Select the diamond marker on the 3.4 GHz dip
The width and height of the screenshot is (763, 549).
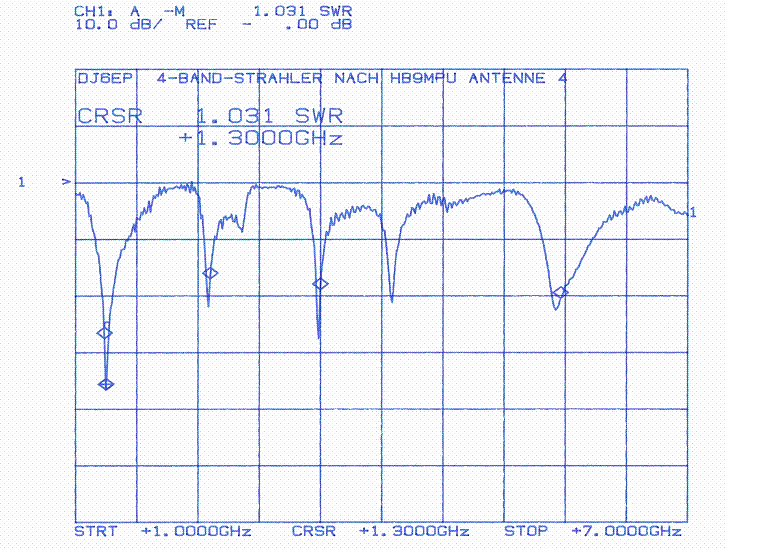(x=320, y=284)
